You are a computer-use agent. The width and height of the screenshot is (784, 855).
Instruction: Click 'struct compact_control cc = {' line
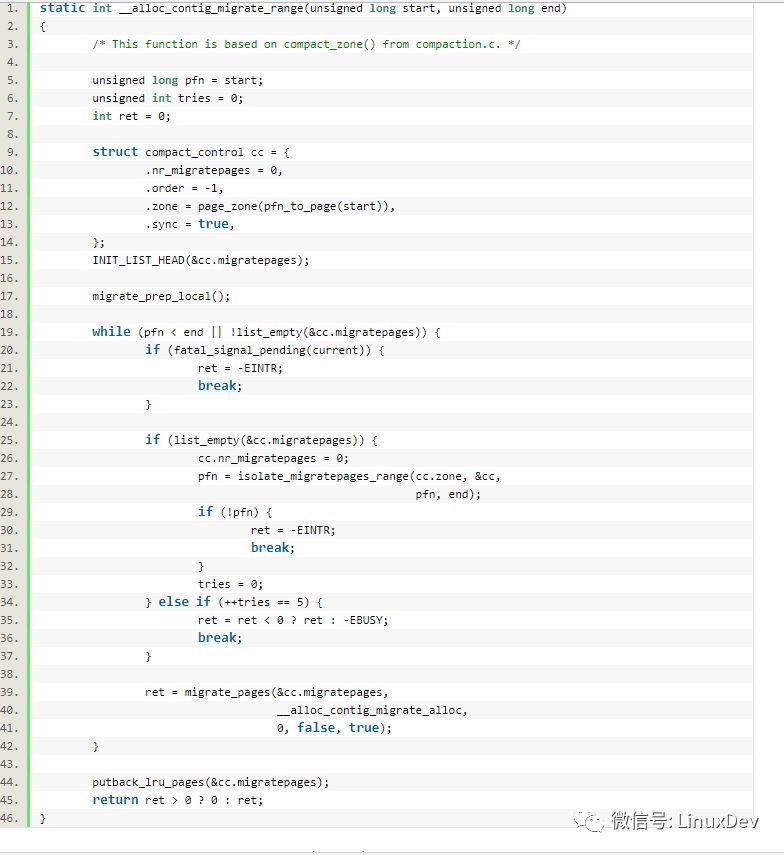(x=191, y=152)
